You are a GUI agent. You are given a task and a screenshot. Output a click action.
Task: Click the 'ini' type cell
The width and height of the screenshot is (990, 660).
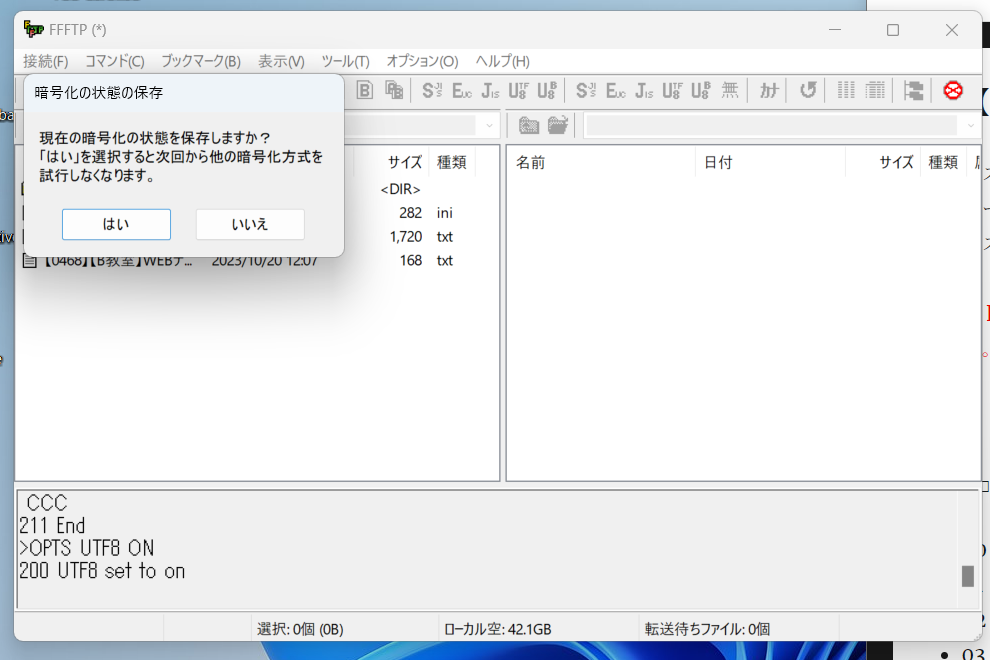pyautogui.click(x=444, y=213)
